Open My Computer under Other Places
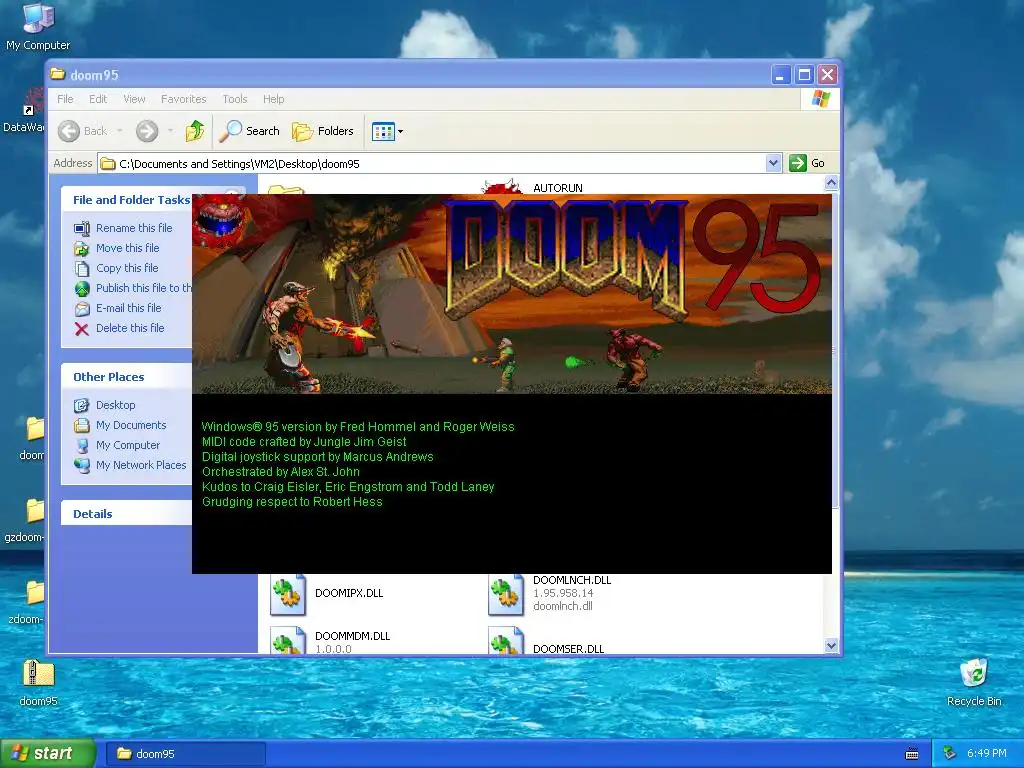Image resolution: width=1024 pixels, height=768 pixels. [x=127, y=445]
